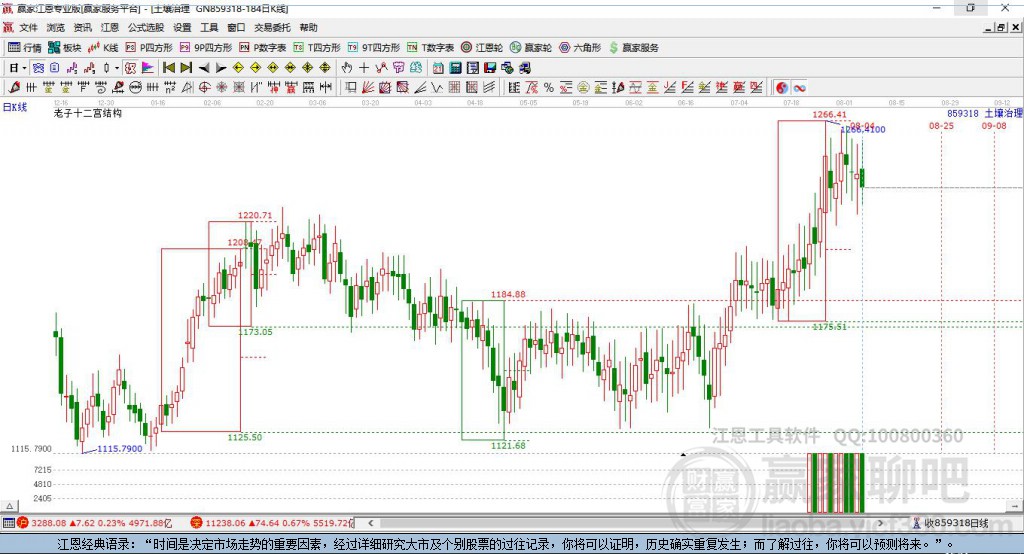Open the 板块 sector view
The image size is (1024, 554).
(65, 48)
